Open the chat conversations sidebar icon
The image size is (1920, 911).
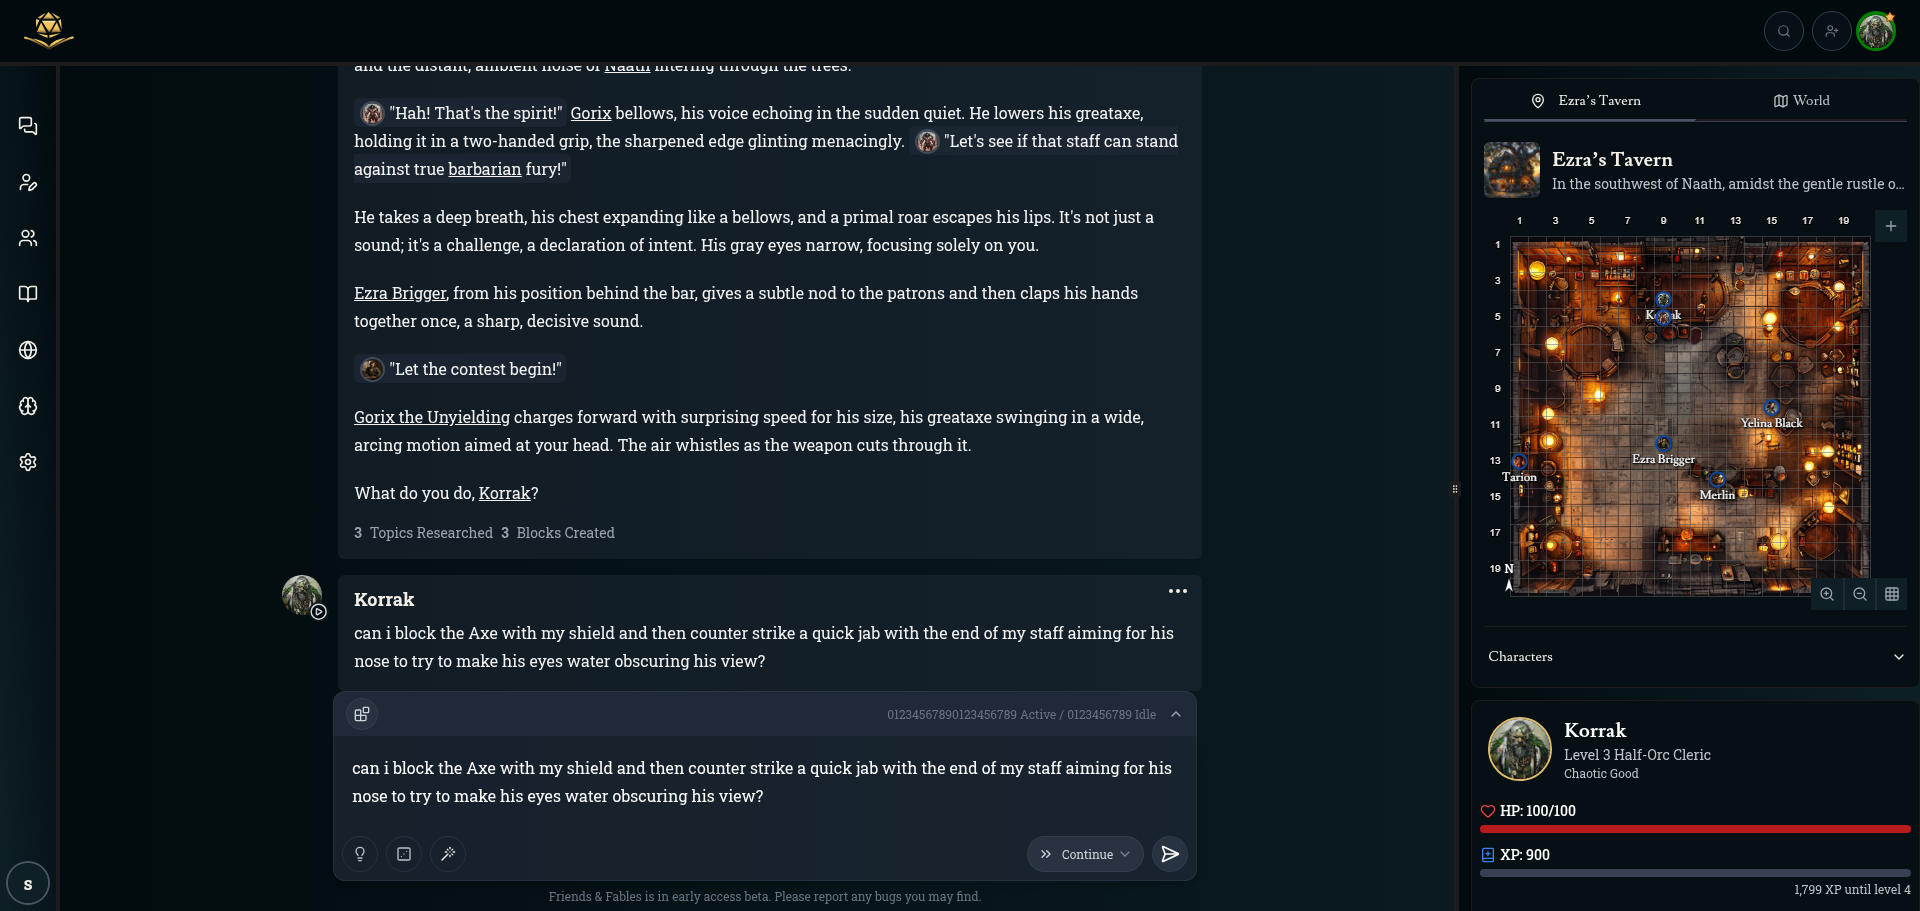click(28, 126)
